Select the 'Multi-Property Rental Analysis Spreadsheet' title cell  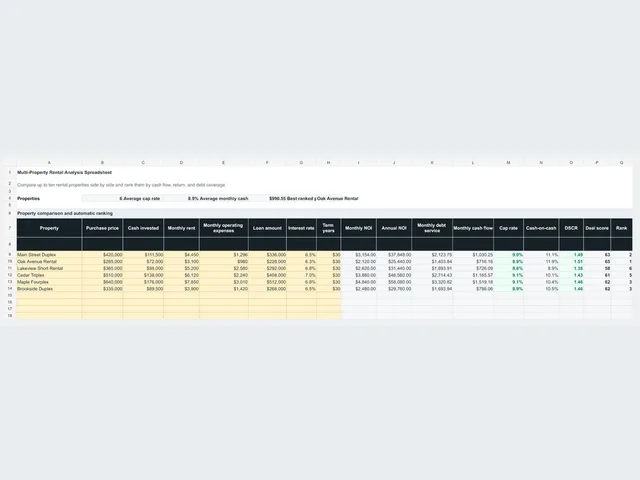(64, 172)
